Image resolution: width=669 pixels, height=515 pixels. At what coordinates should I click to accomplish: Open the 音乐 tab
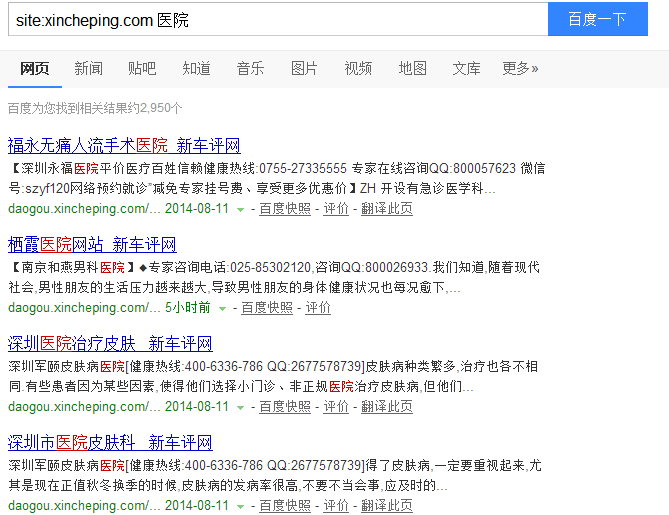[x=250, y=68]
